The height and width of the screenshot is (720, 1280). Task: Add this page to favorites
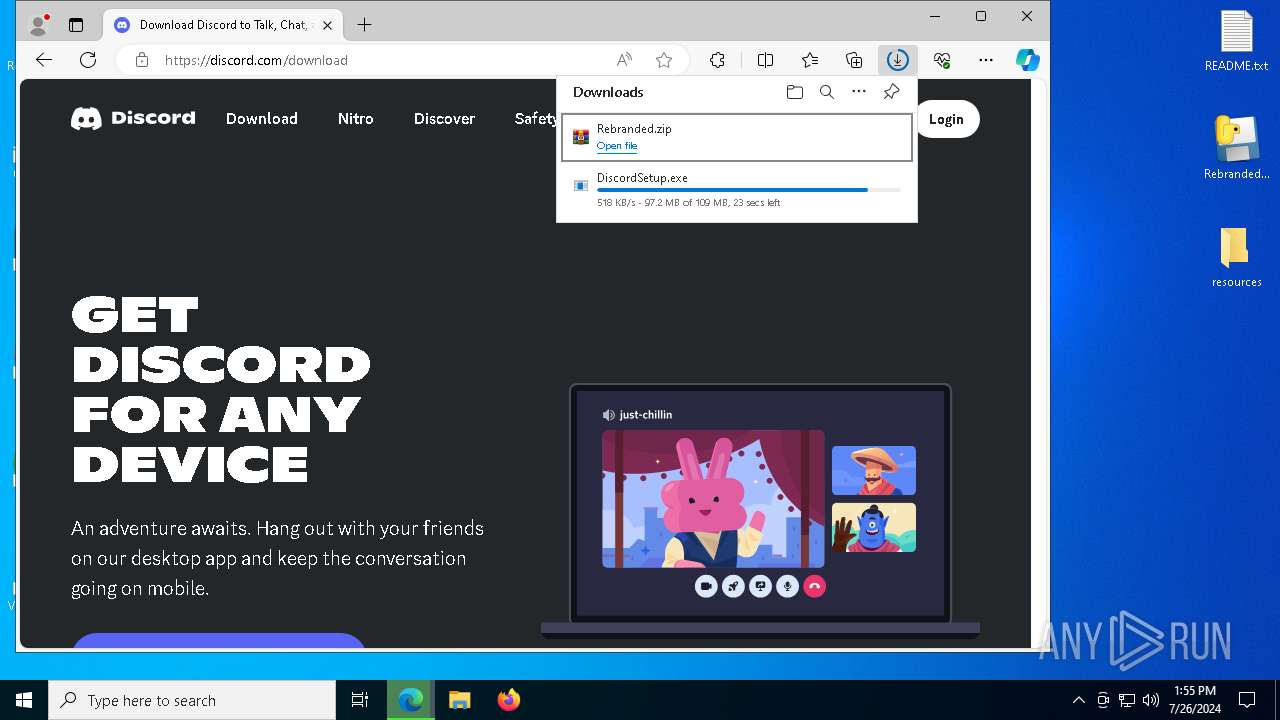click(664, 60)
